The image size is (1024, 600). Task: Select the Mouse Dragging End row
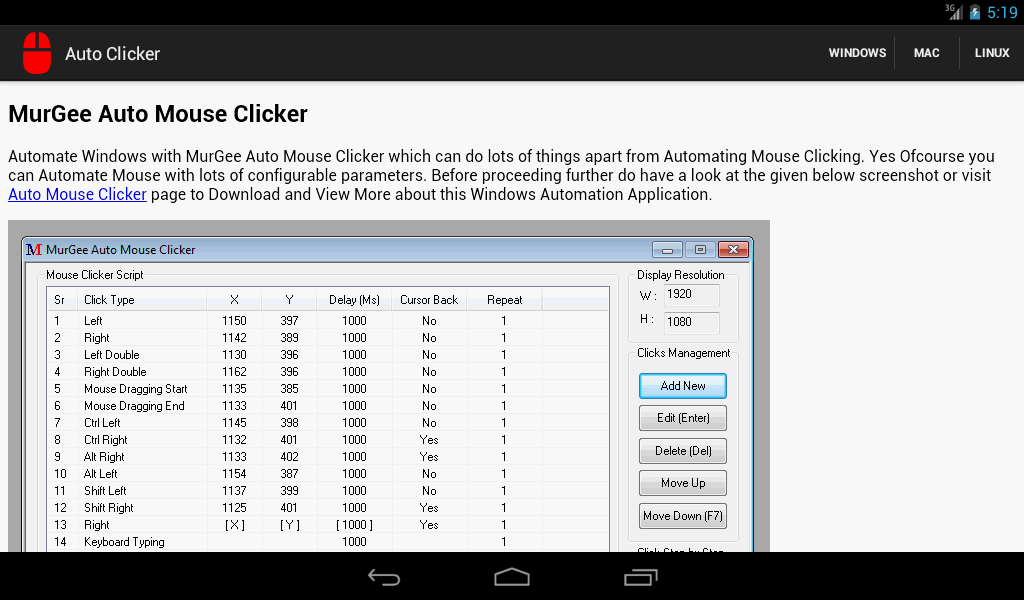coord(328,405)
